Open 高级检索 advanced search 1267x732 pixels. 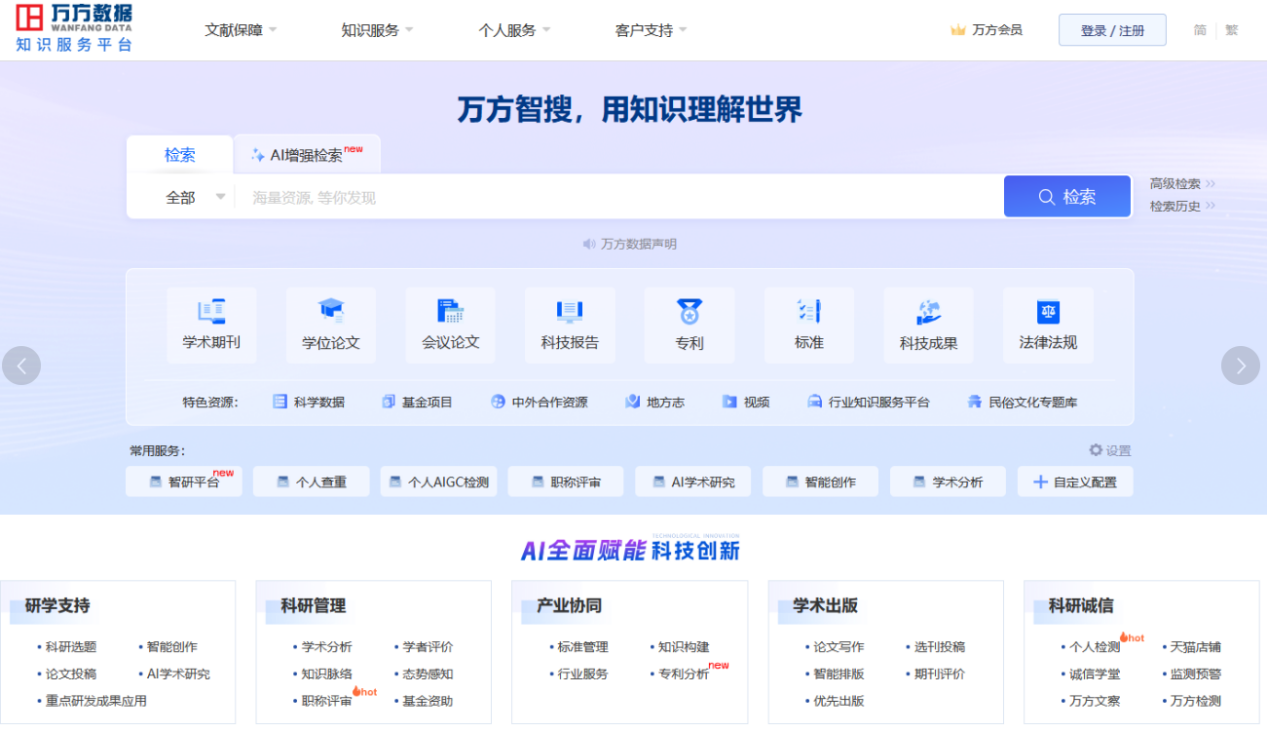1182,184
